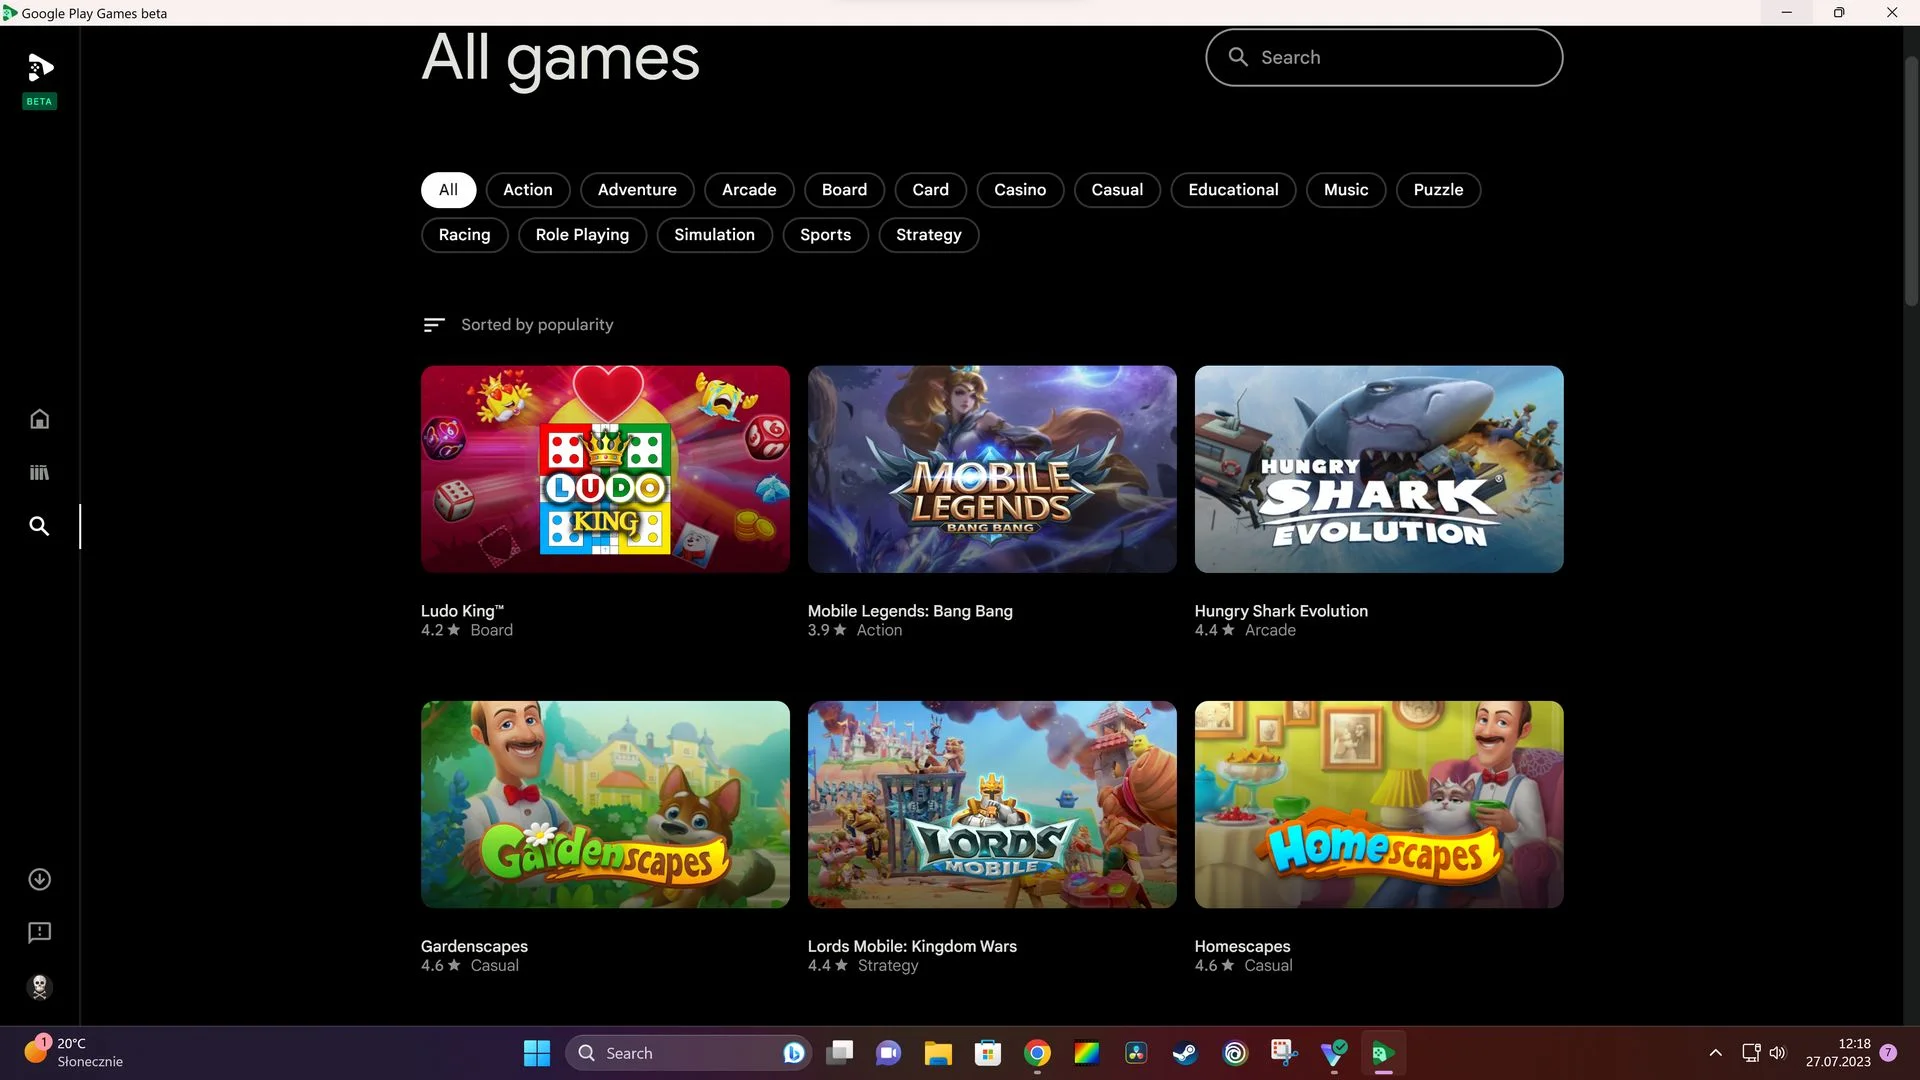Open the Ludo King thumbnail
This screenshot has height=1080, width=1920.
click(x=605, y=469)
